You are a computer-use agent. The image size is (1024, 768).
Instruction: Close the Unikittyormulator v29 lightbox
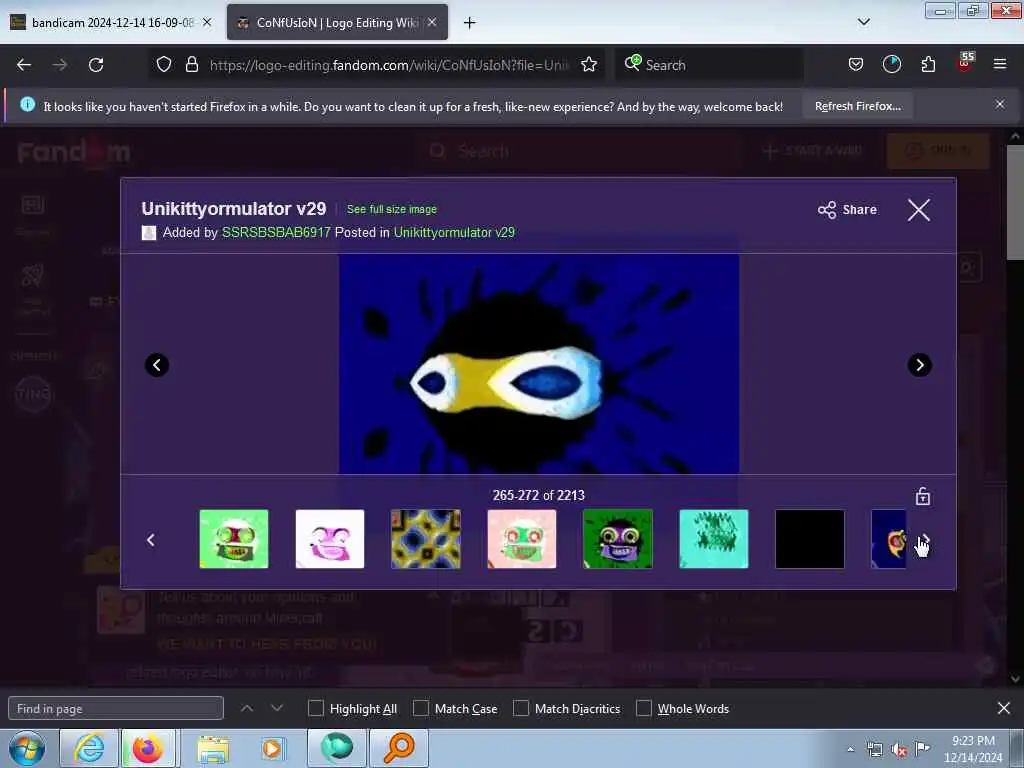(919, 210)
